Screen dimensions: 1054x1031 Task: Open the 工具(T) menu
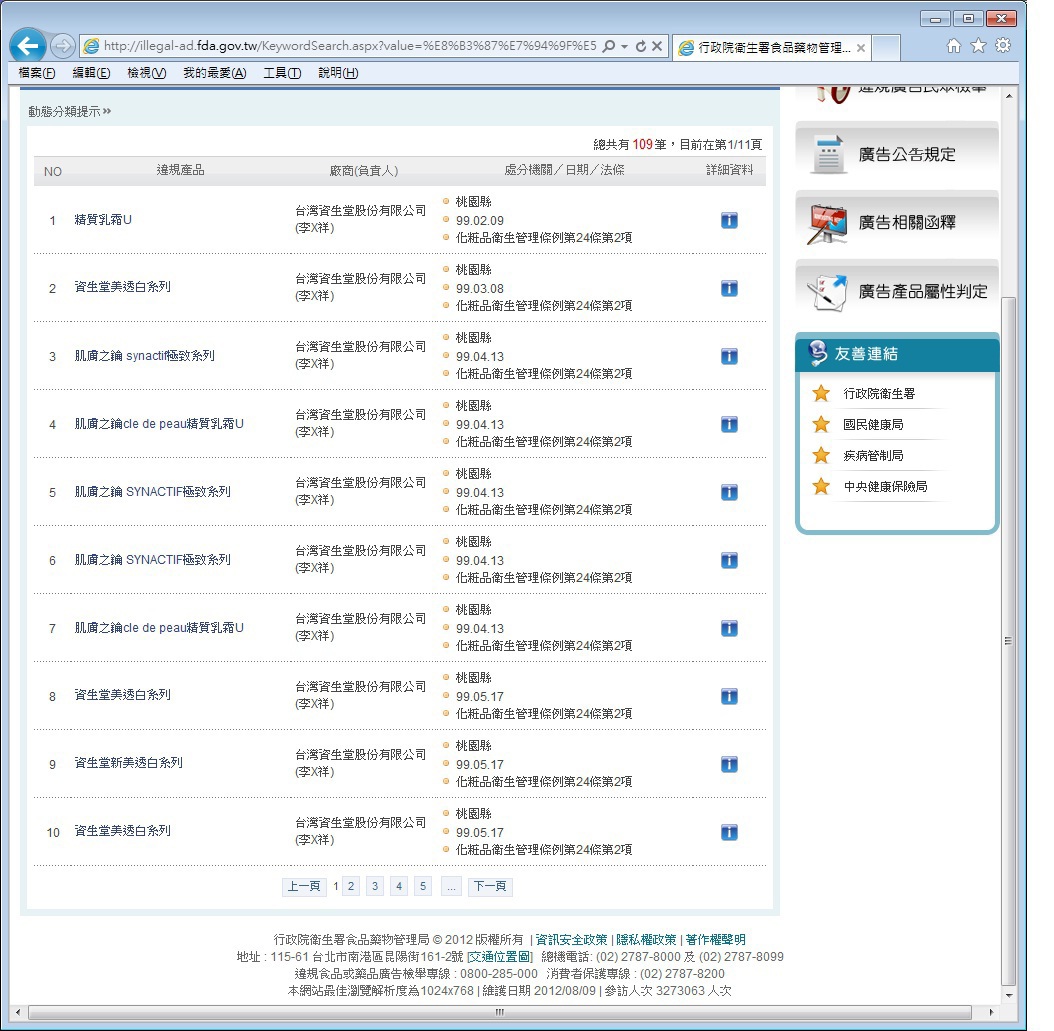click(x=282, y=73)
